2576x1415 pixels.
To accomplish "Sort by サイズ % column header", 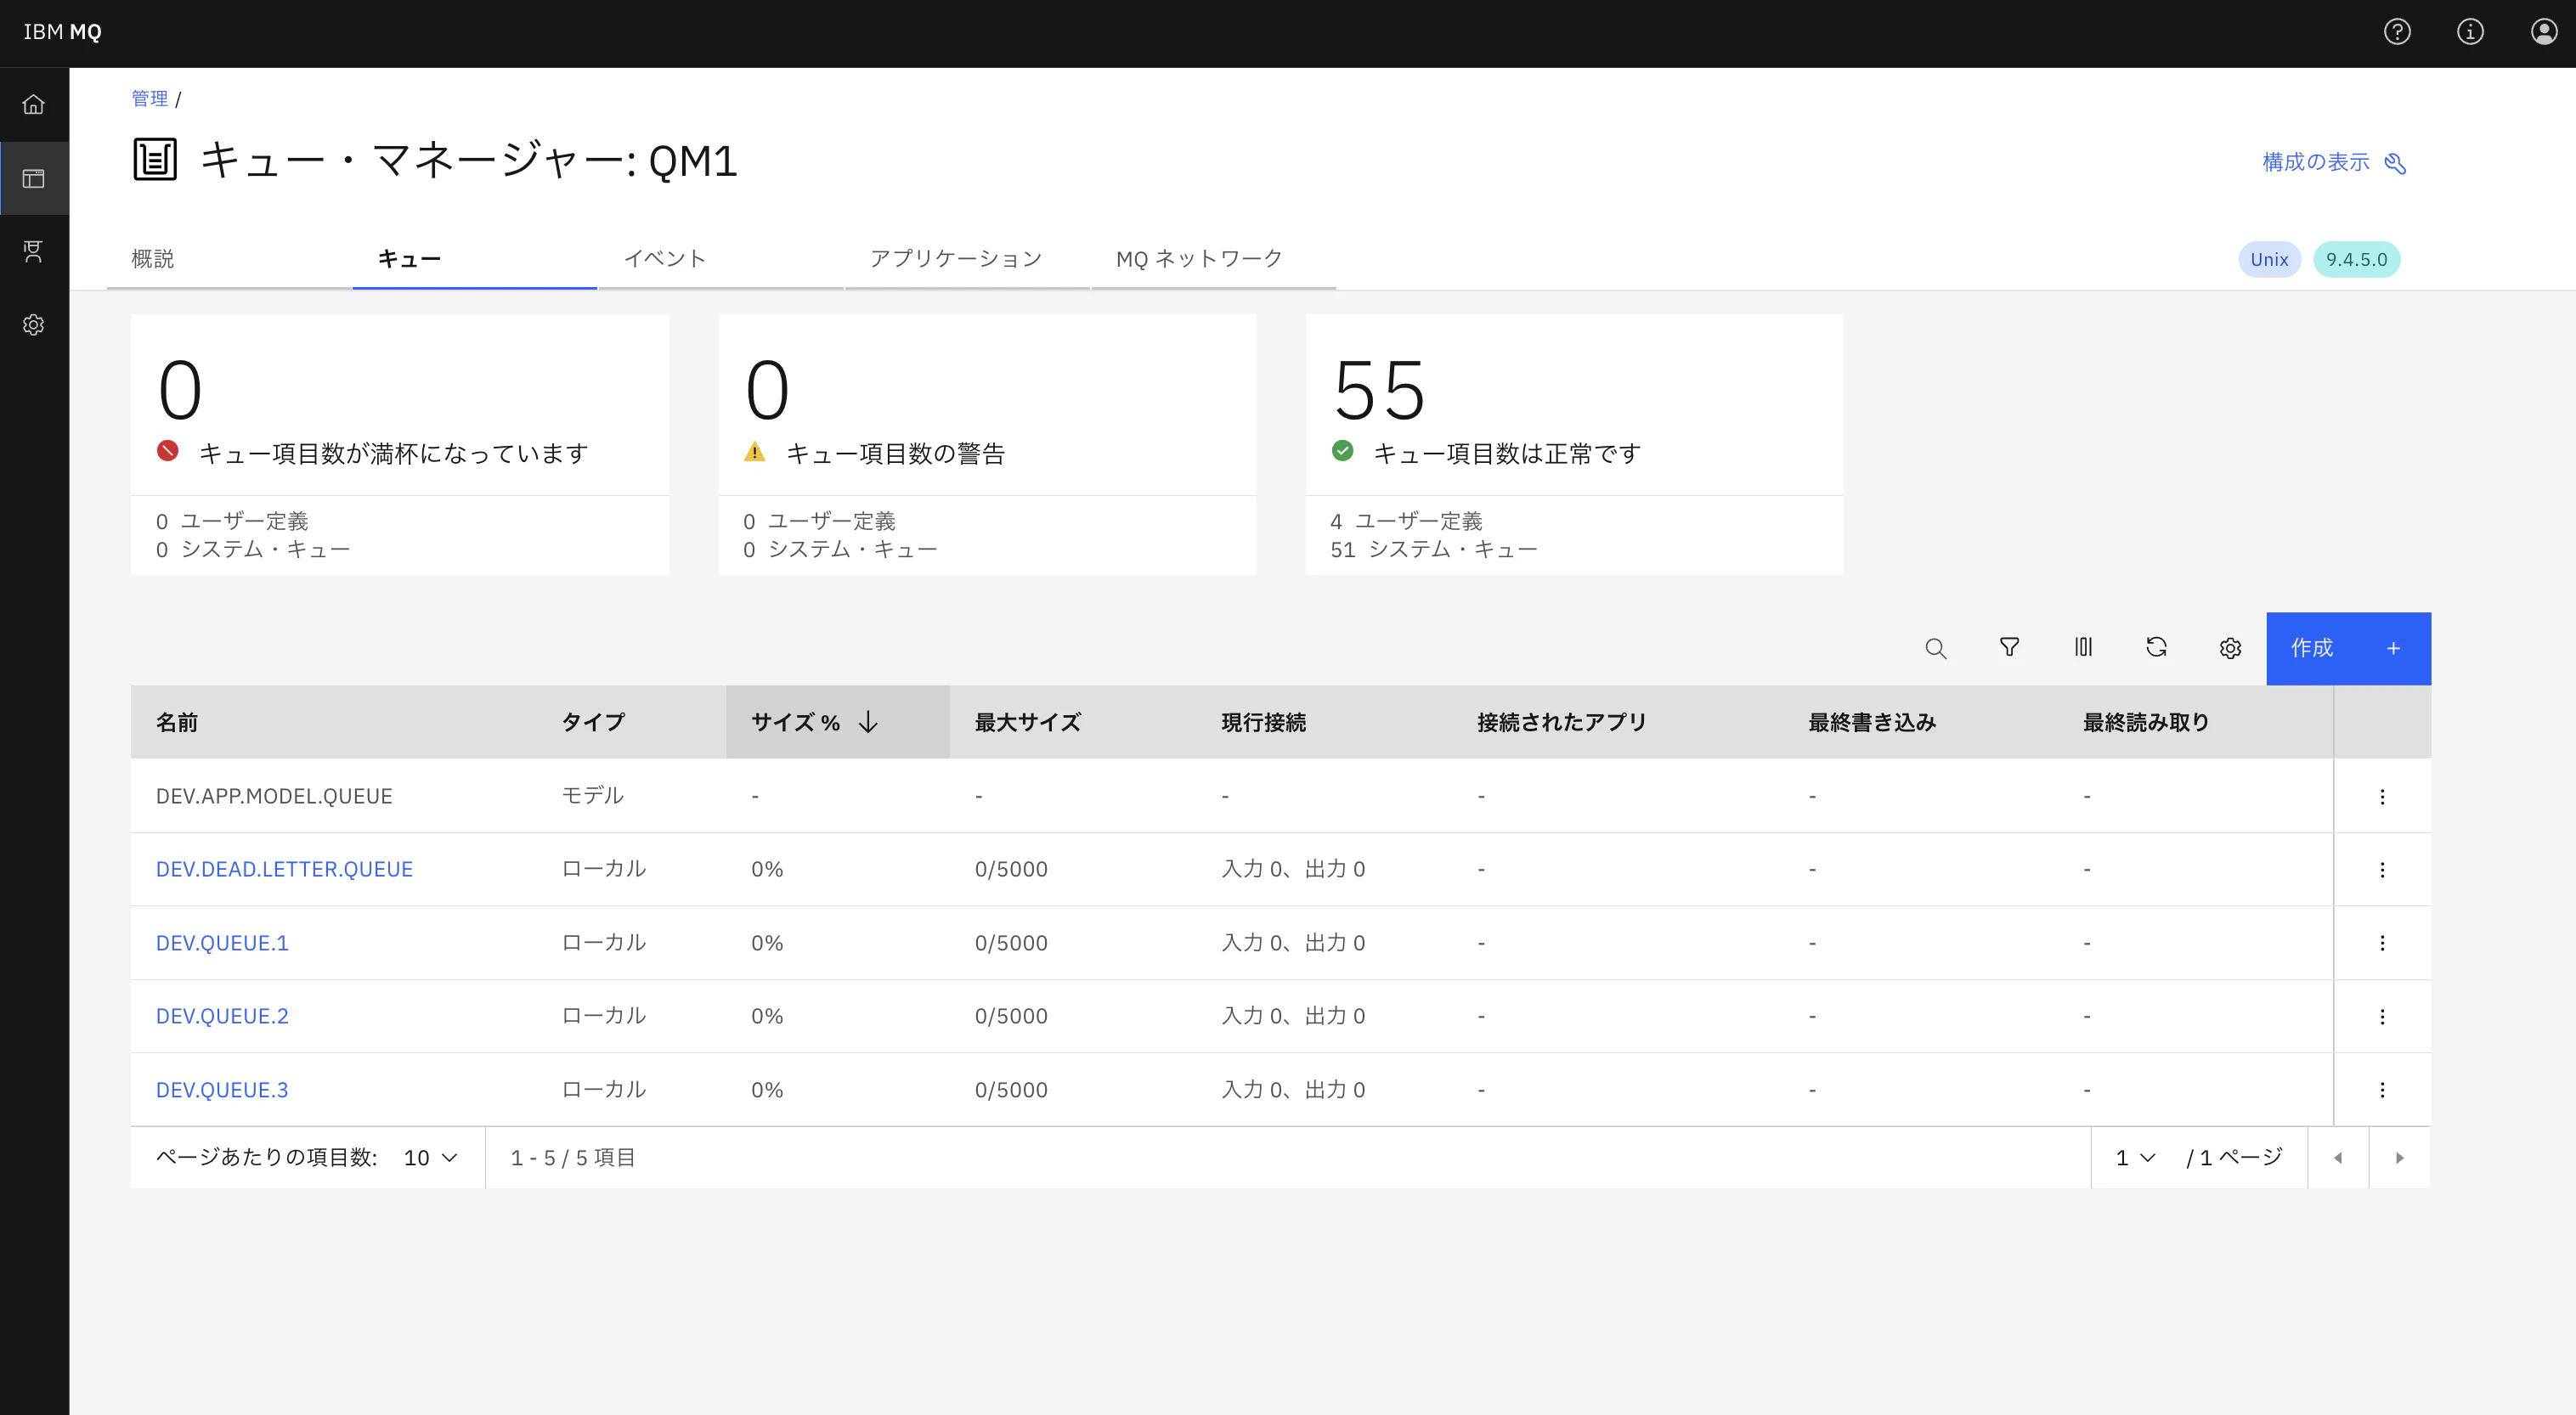I will (x=838, y=722).
